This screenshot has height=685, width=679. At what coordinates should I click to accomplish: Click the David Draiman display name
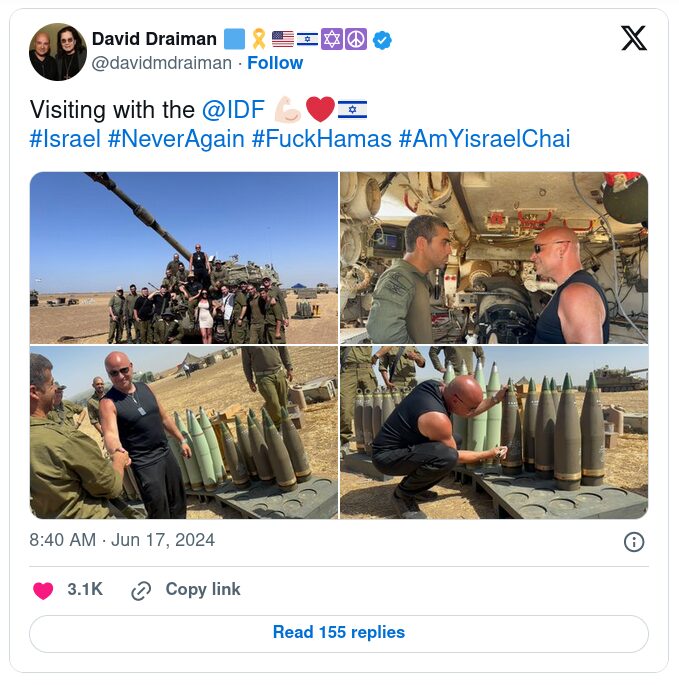154,39
